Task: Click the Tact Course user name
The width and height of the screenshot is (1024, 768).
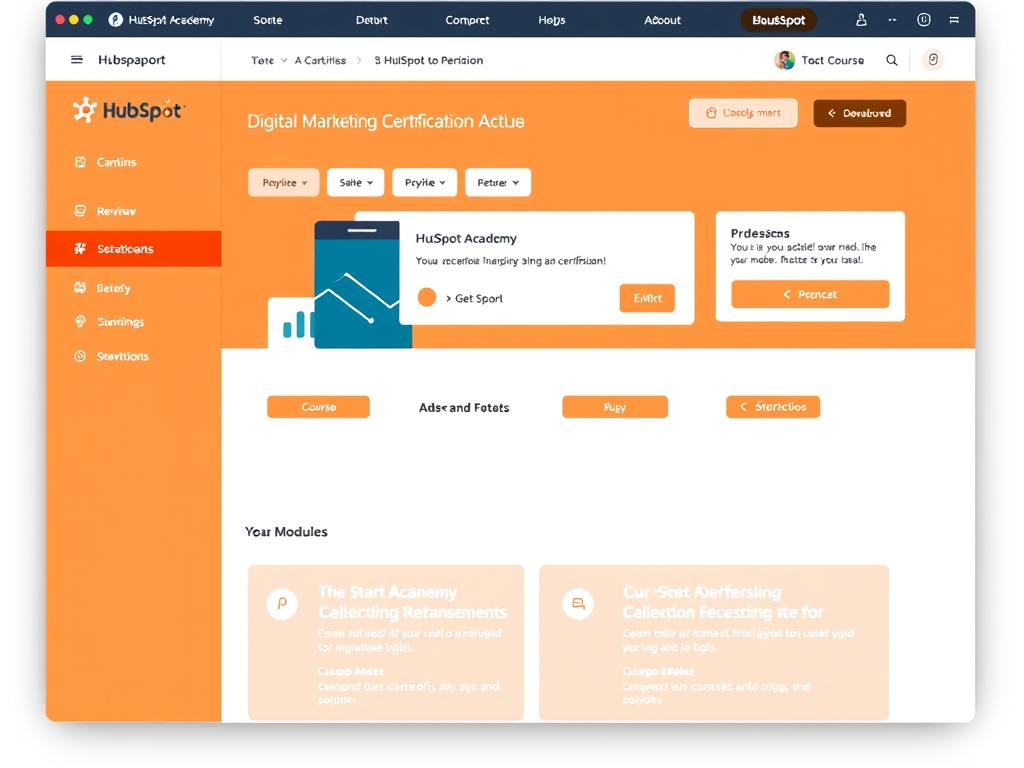Action: click(x=833, y=60)
